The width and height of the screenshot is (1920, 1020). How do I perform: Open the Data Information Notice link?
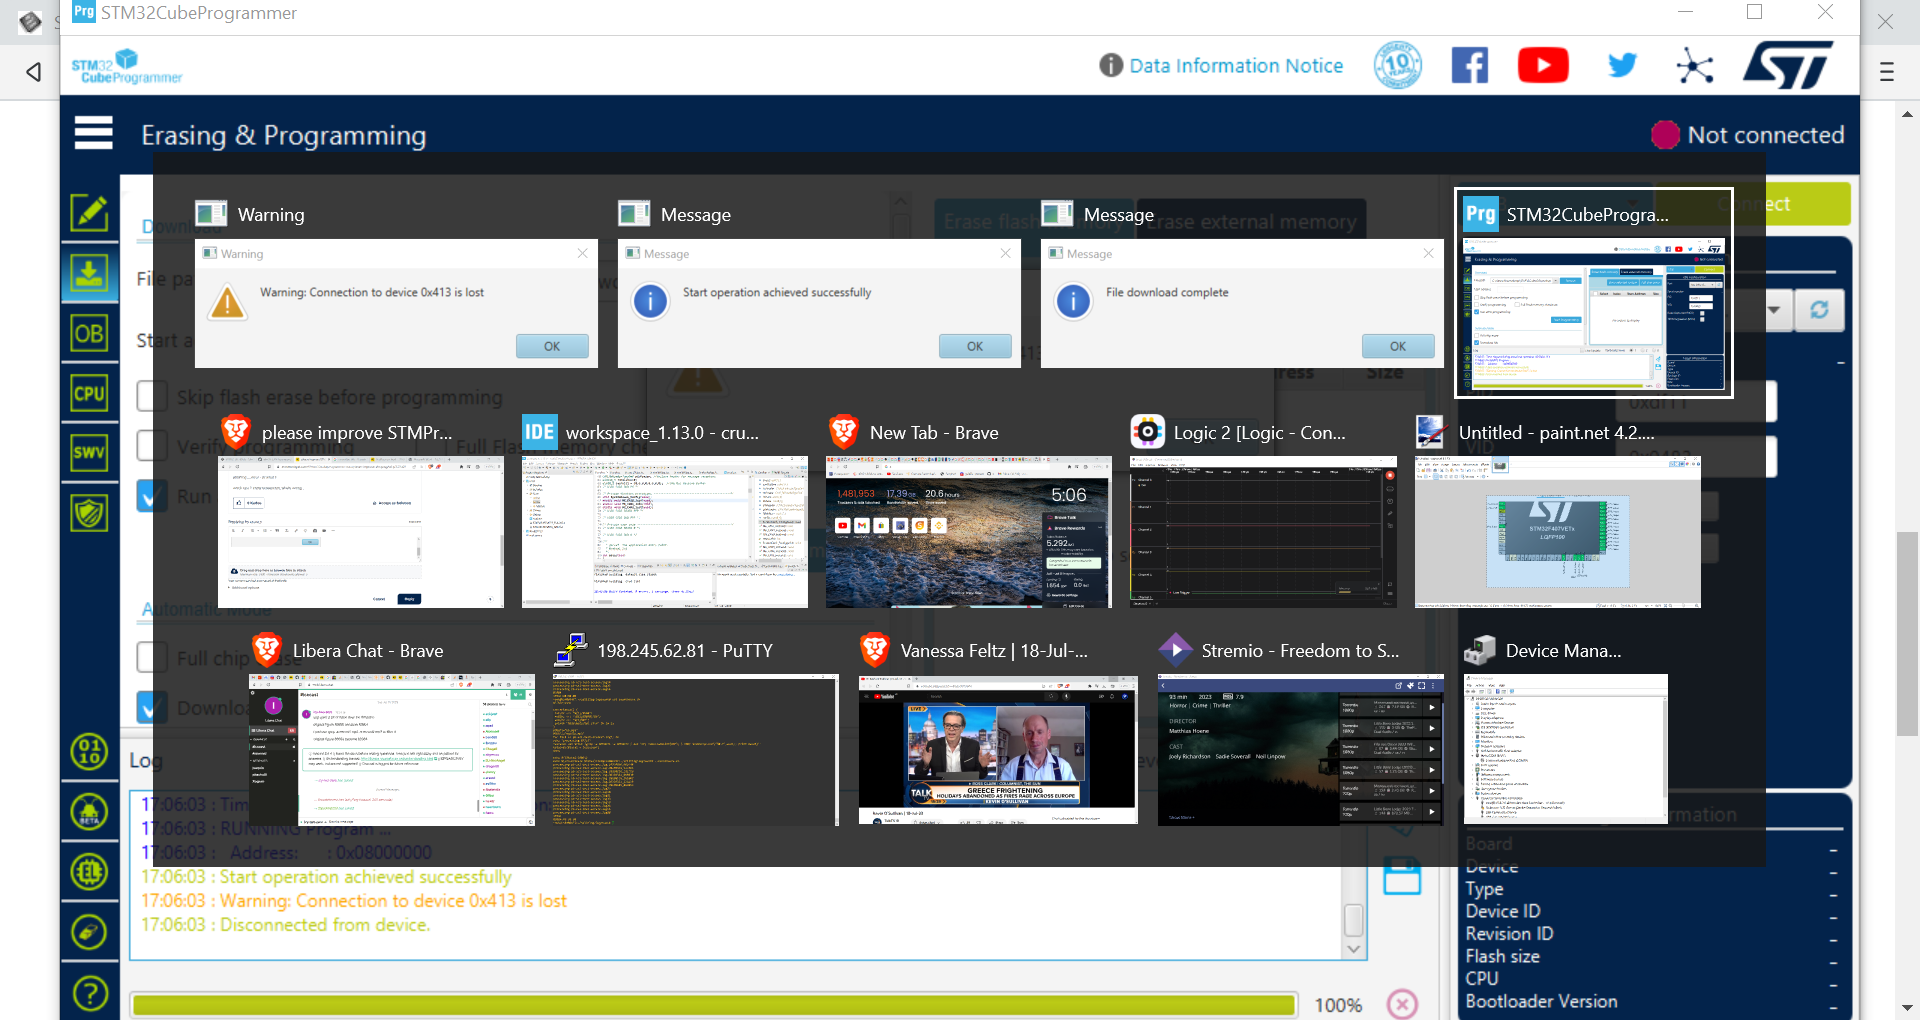click(1236, 66)
